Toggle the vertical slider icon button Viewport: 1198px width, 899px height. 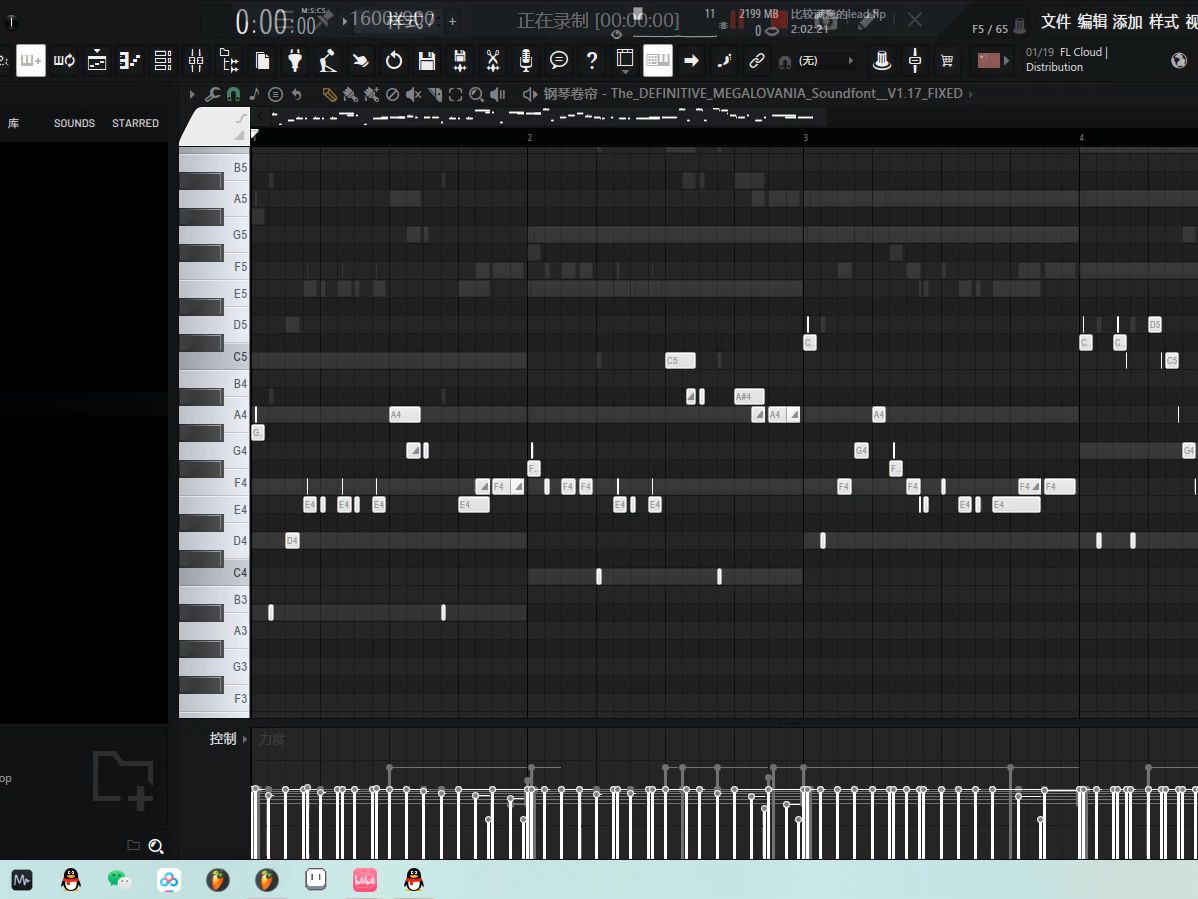click(x=915, y=60)
